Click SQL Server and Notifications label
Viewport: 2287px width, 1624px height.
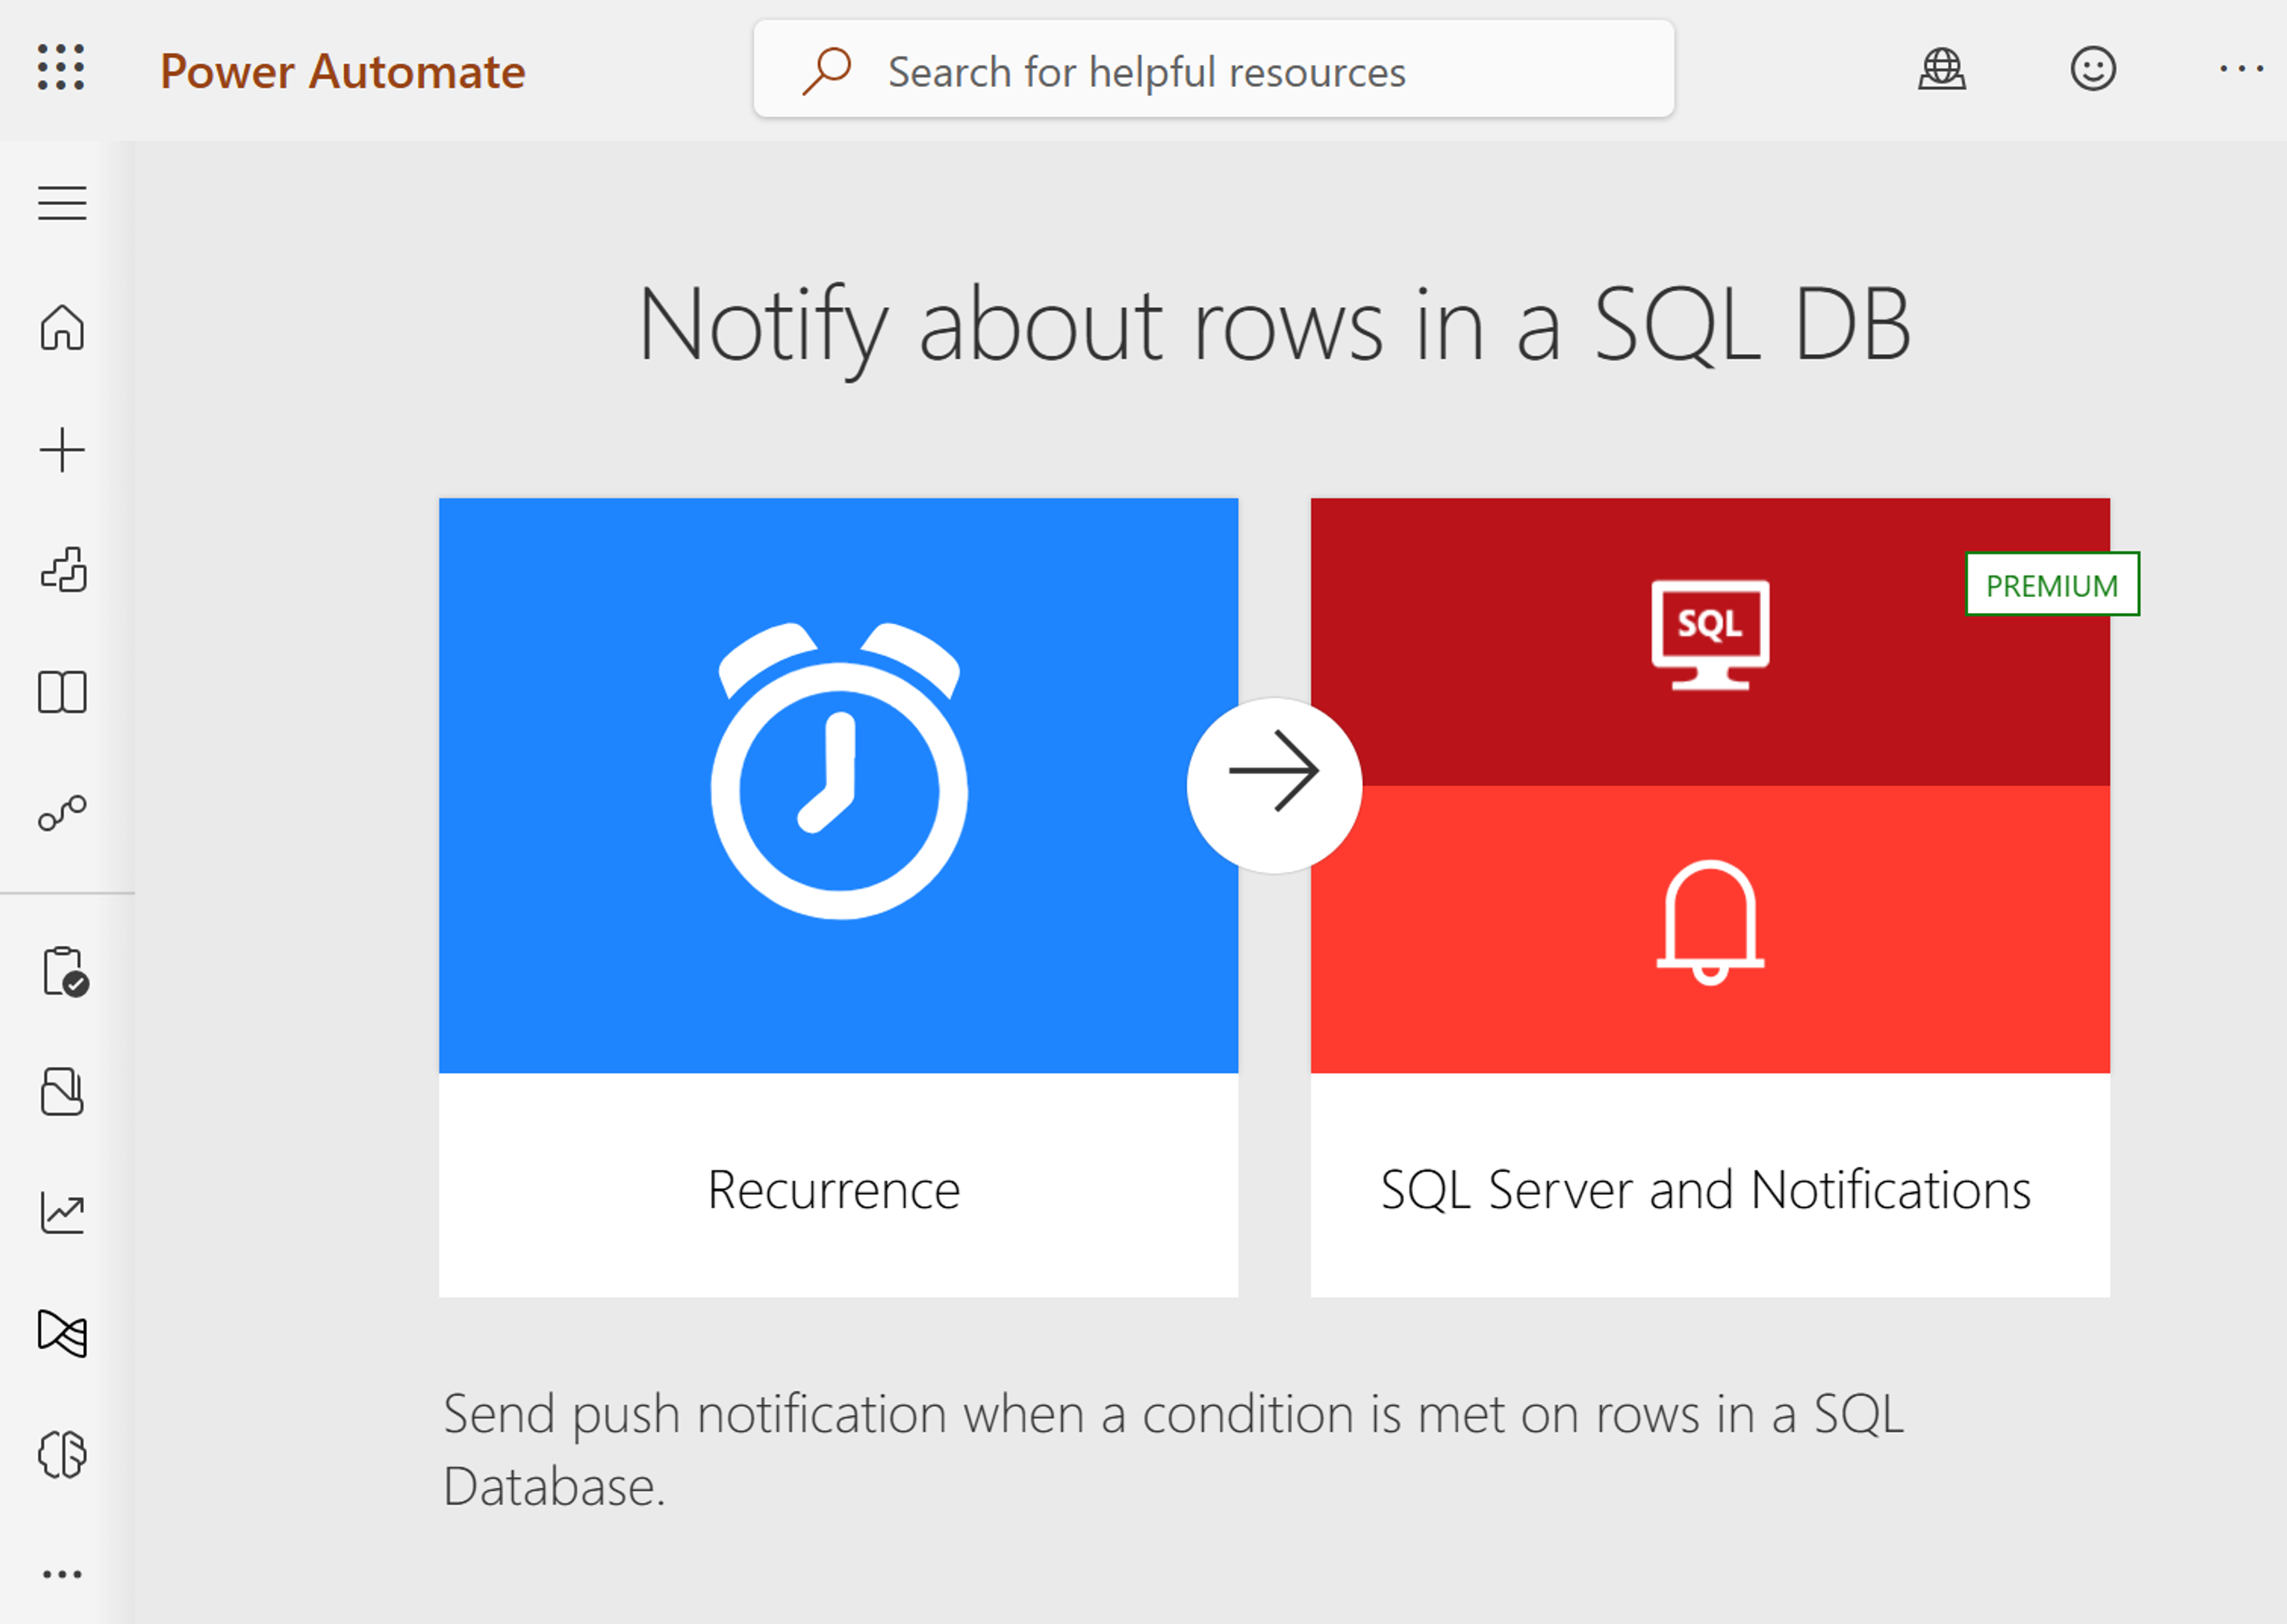1706,1190
